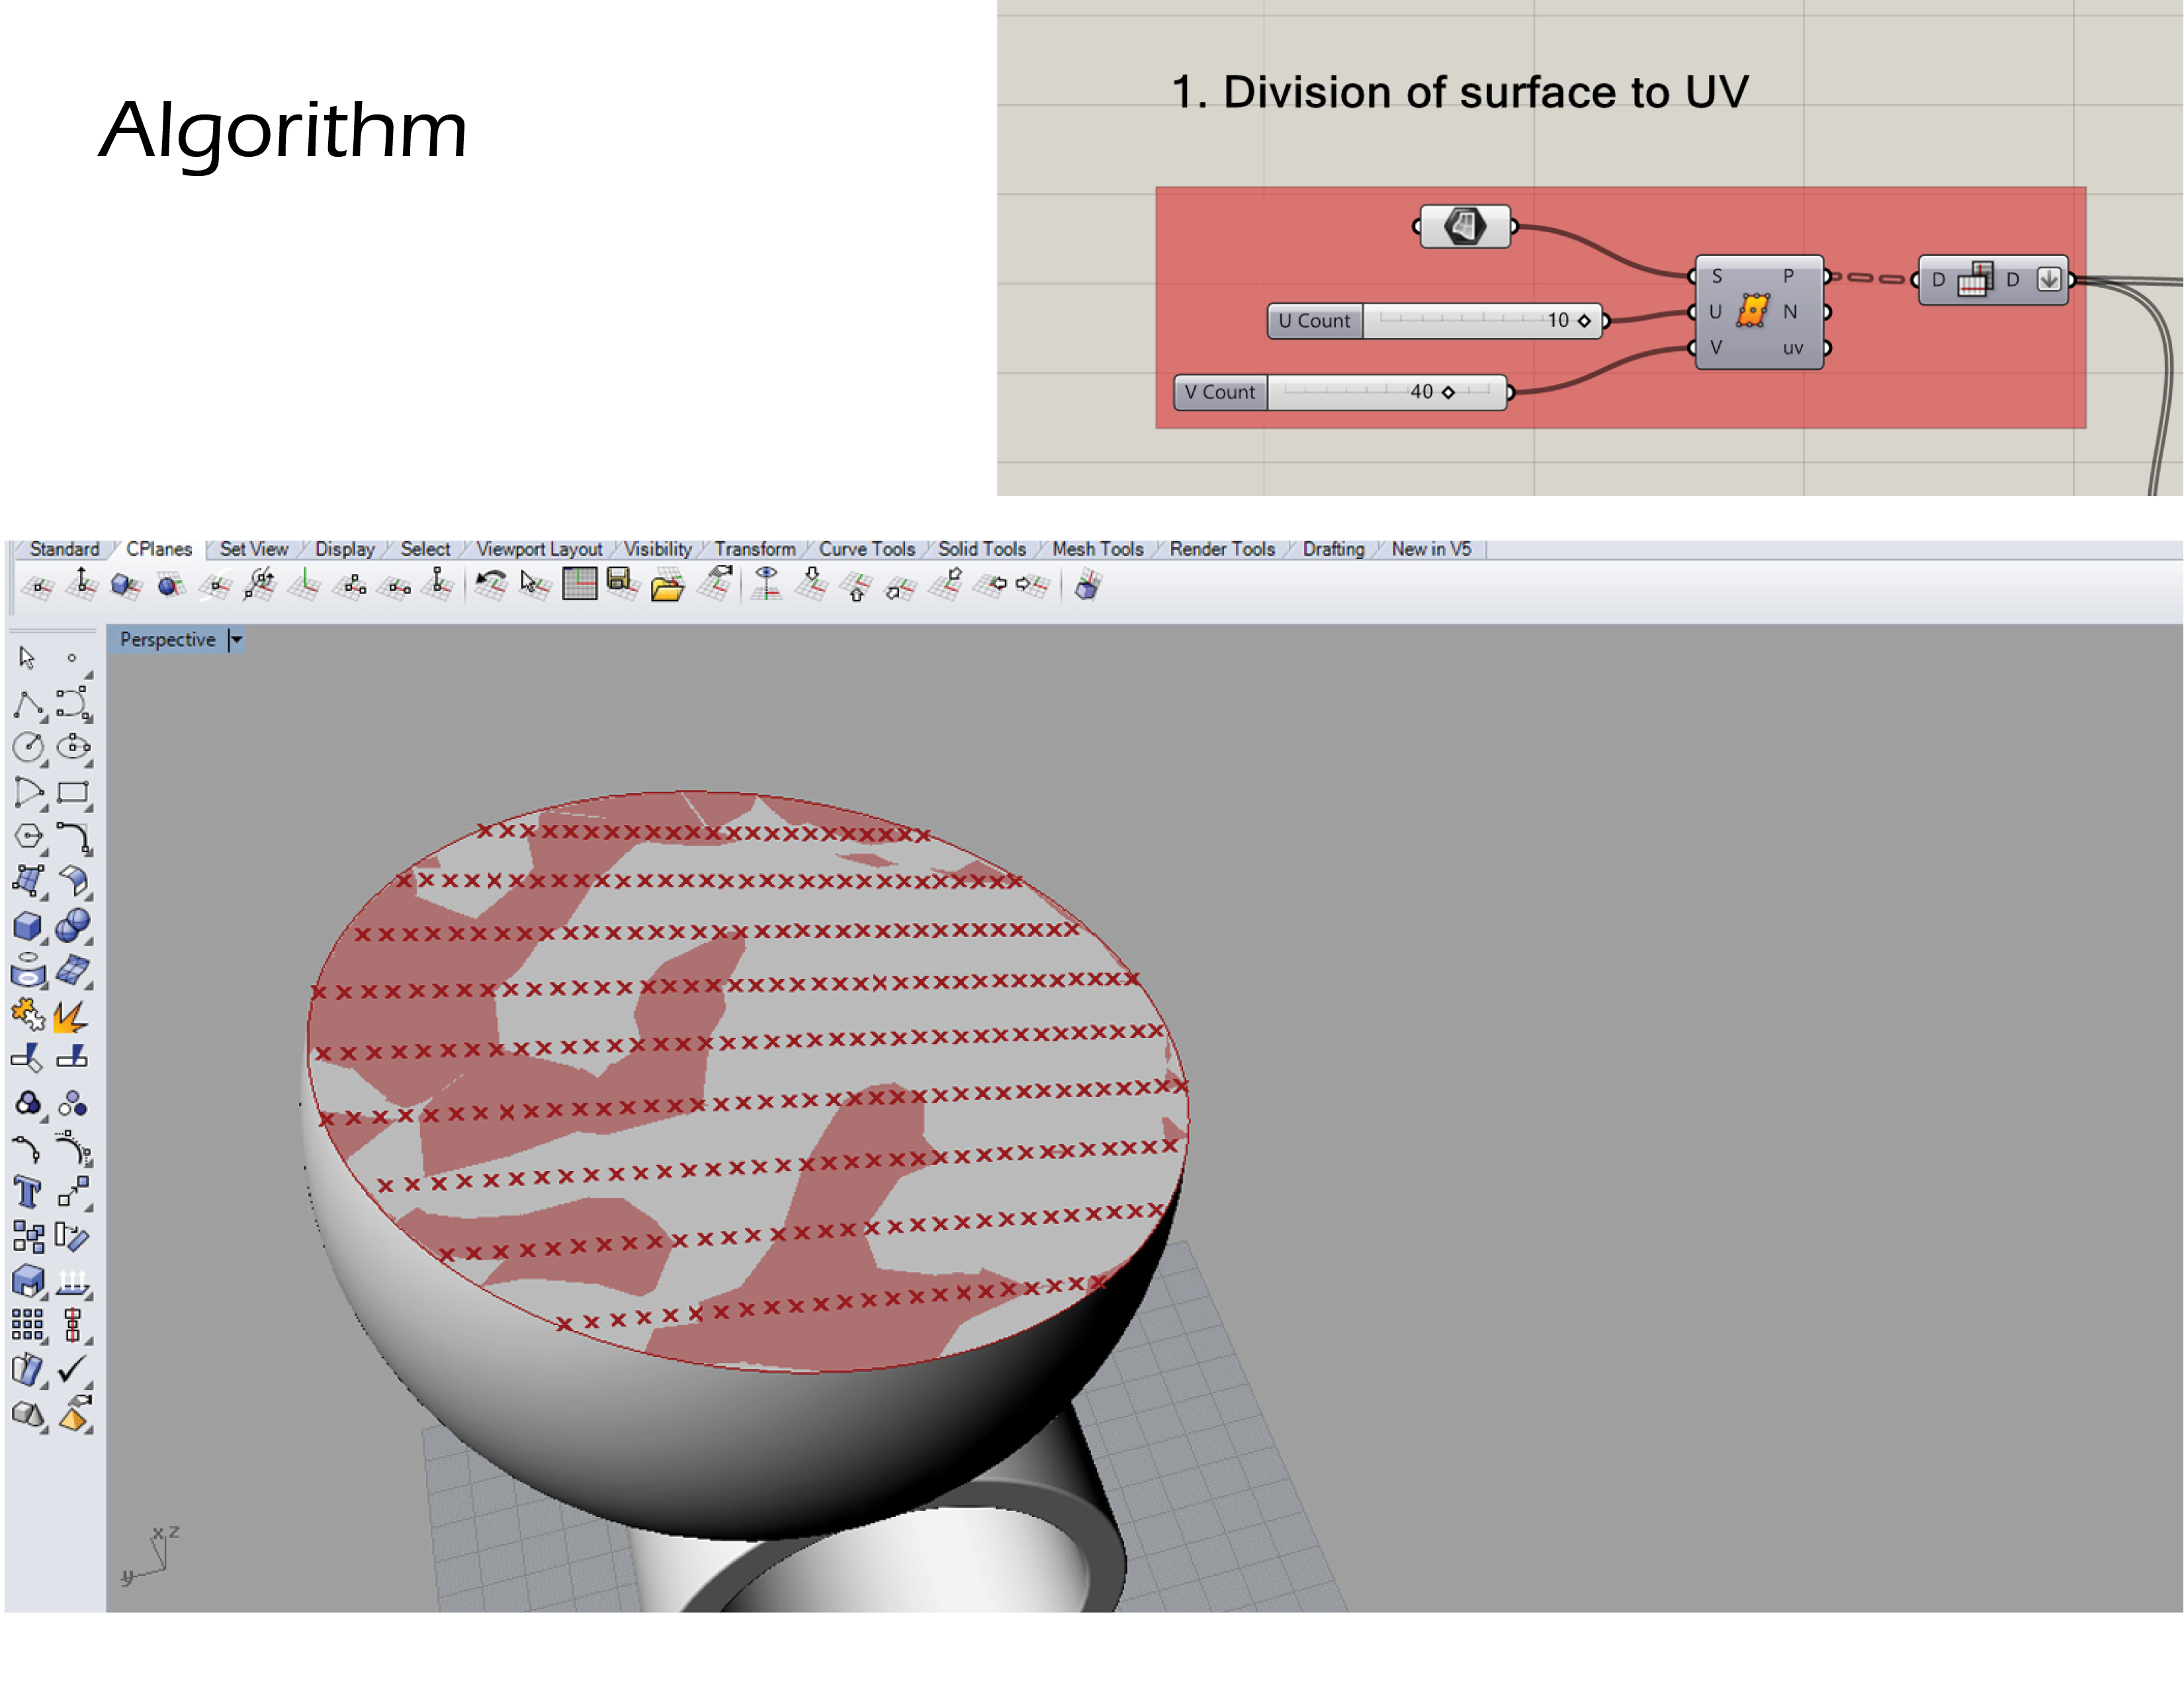Open the Mesh Tools tab
This screenshot has width=2184, height=1687.
click(x=1097, y=549)
